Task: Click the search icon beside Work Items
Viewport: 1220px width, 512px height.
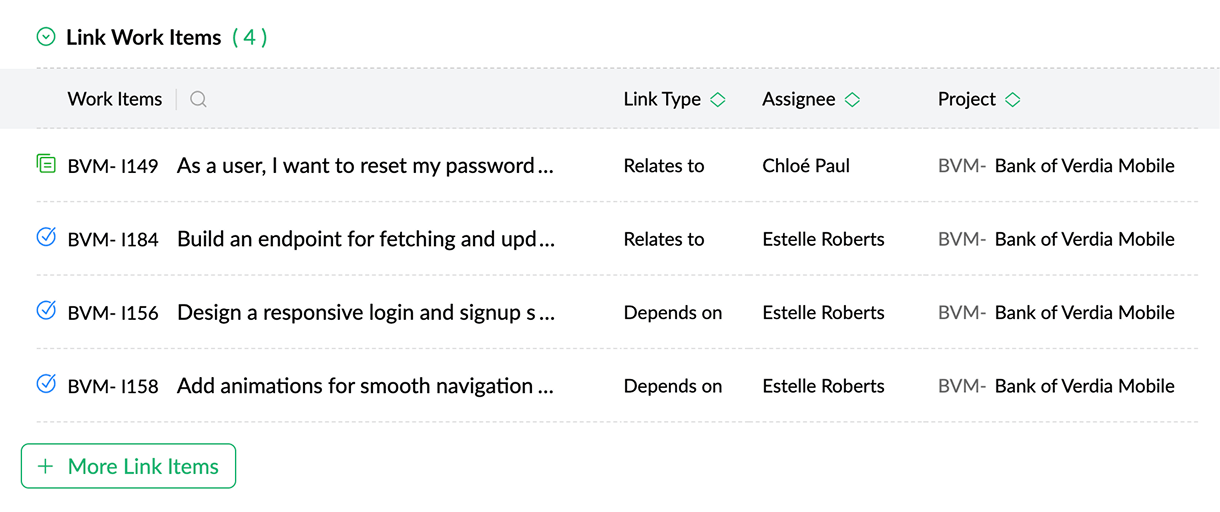Action: coord(198,99)
